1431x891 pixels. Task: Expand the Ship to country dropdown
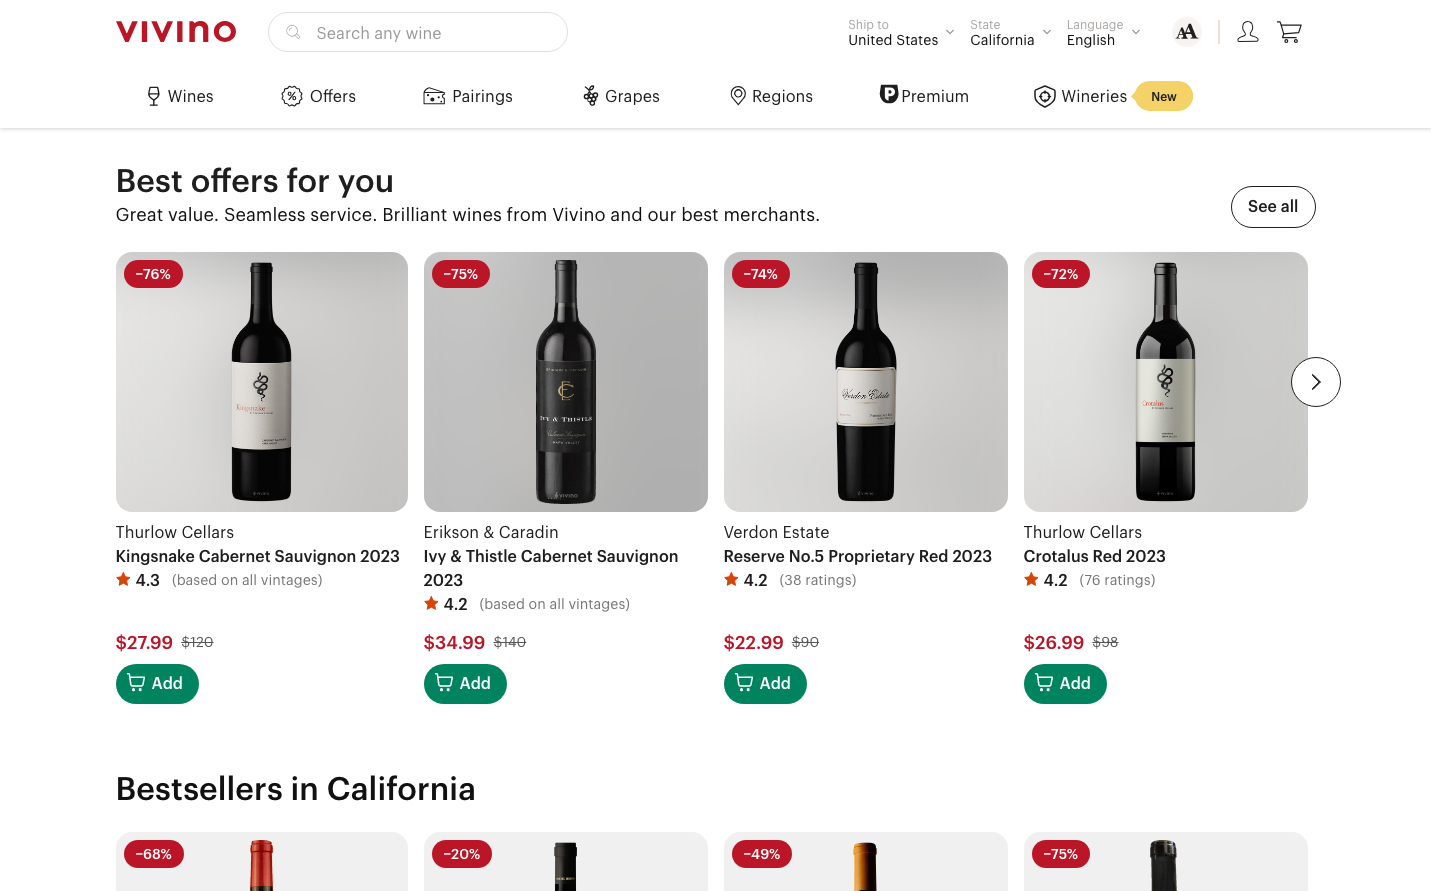(x=900, y=33)
